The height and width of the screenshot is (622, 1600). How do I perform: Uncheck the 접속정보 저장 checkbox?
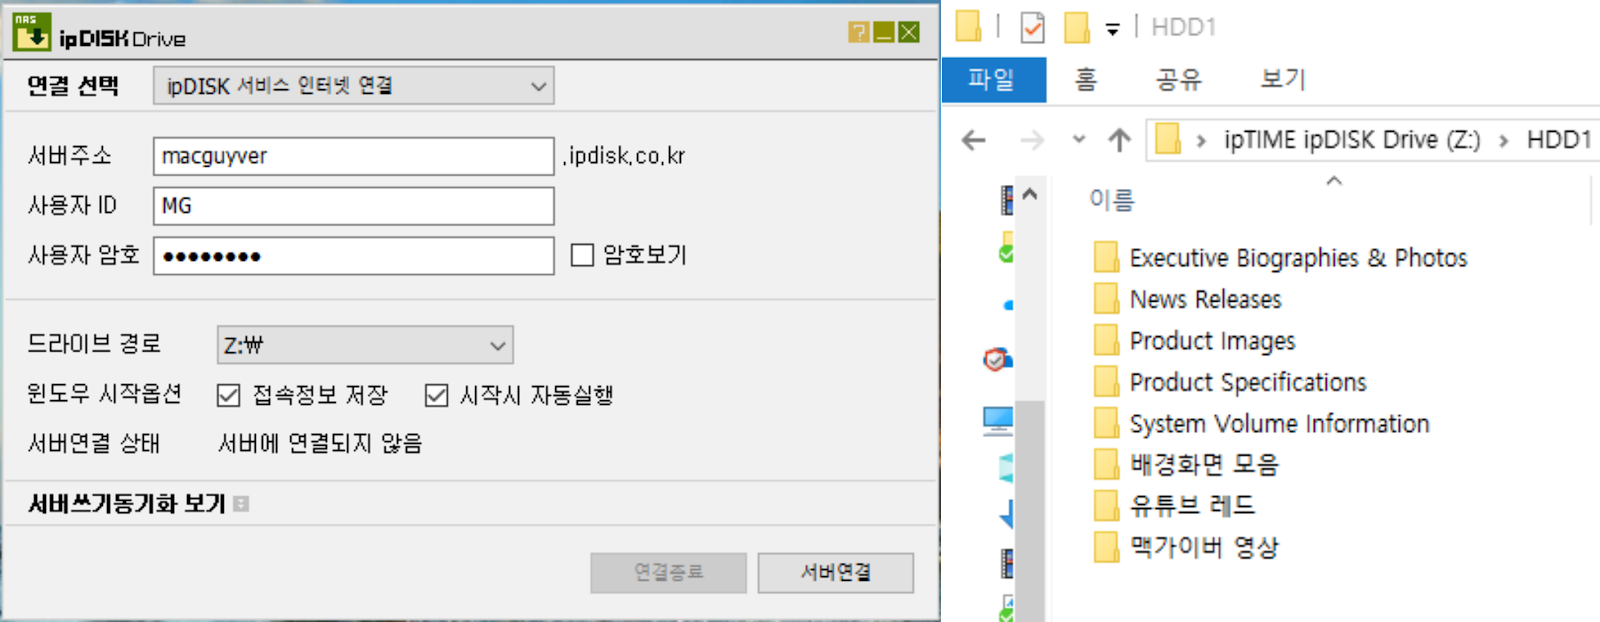(228, 396)
